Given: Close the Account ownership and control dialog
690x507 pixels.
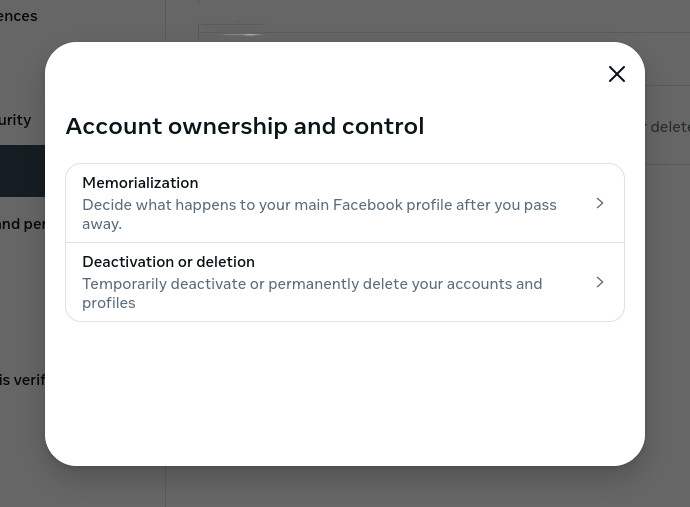Looking at the screenshot, I should (x=617, y=74).
